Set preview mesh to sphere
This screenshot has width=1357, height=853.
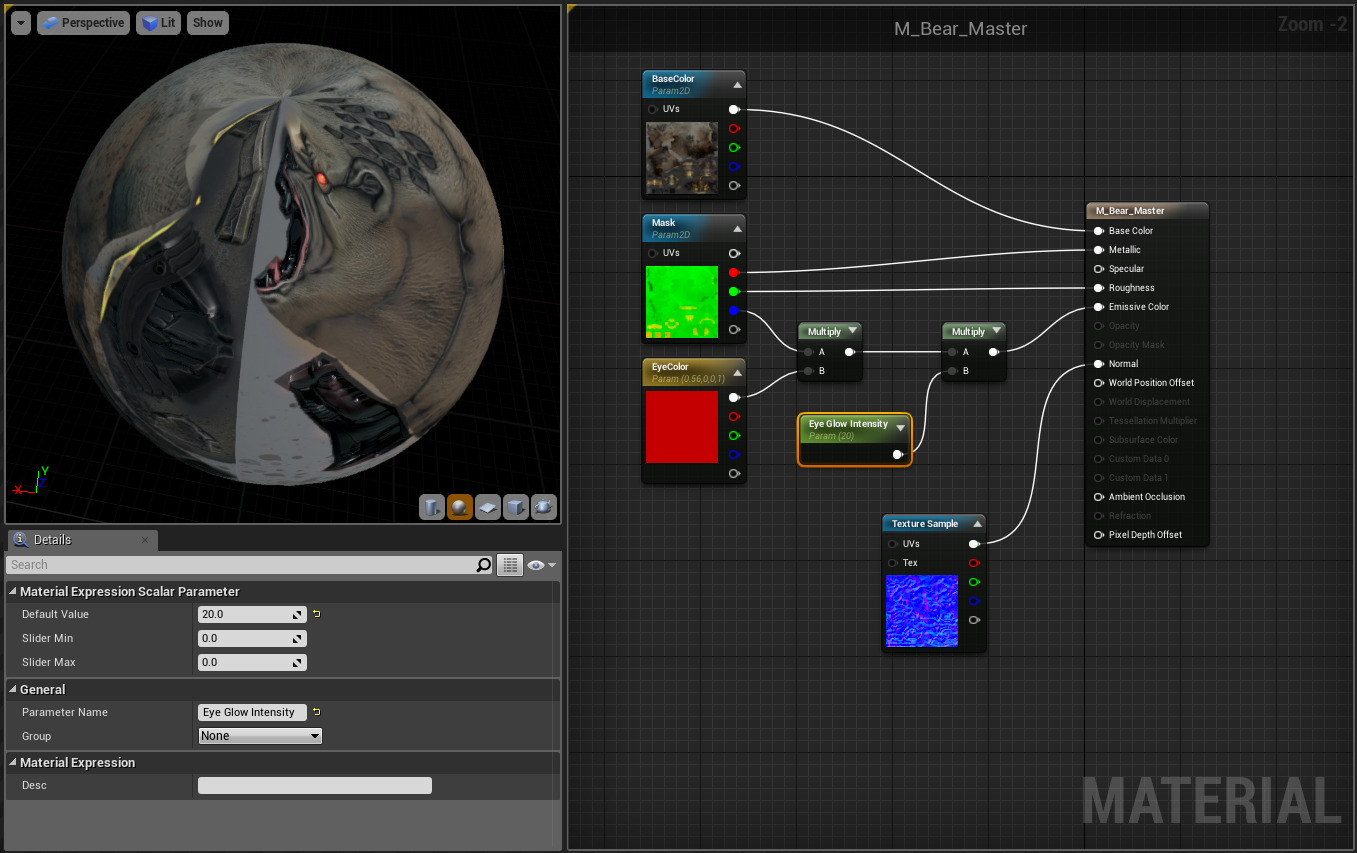click(460, 507)
